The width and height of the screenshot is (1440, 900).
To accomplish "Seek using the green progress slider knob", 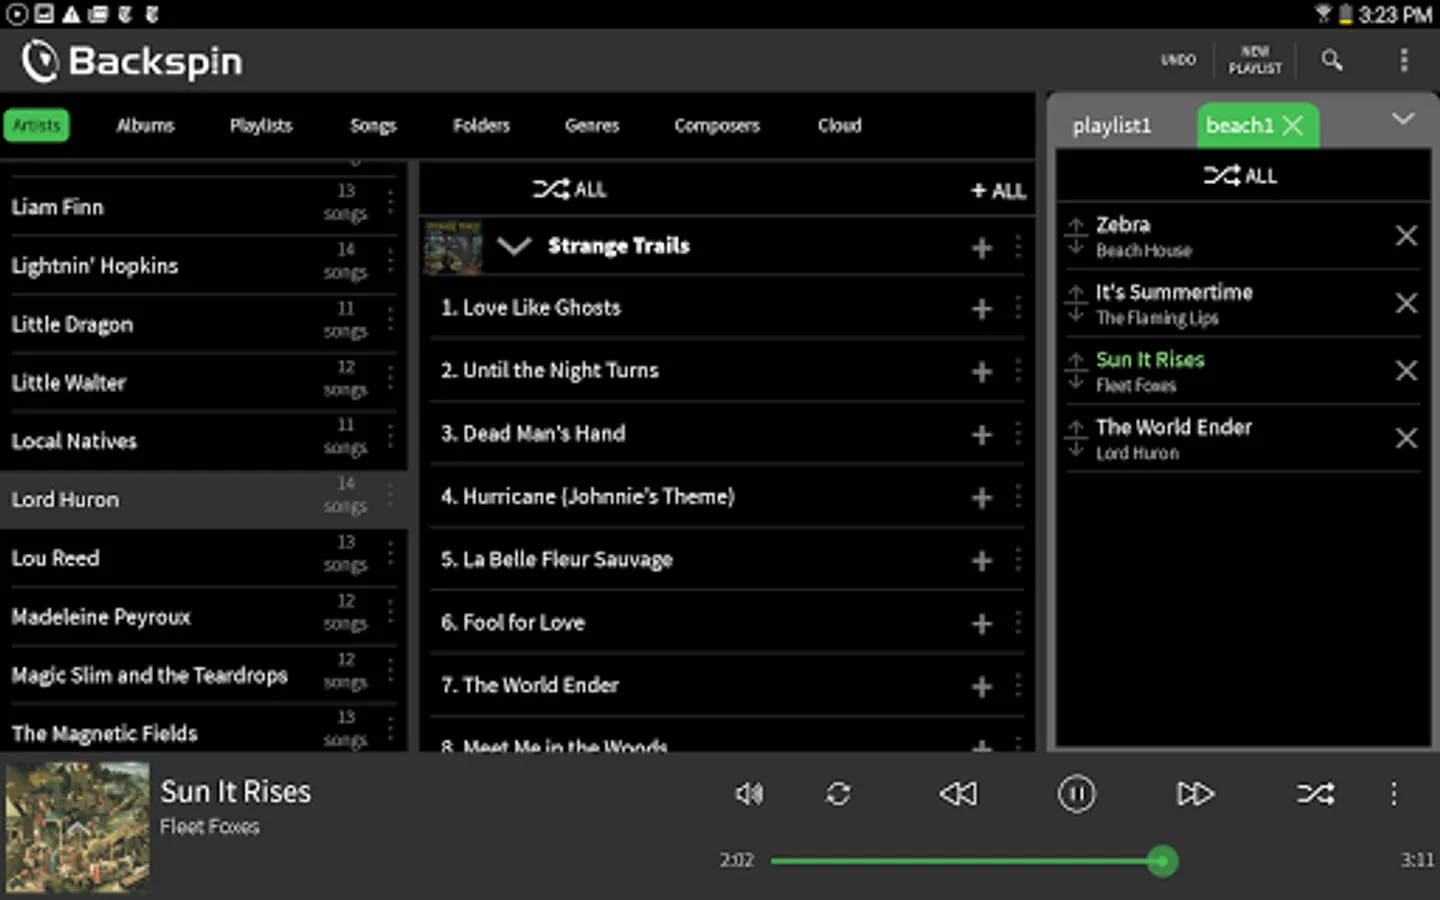I will [1161, 861].
